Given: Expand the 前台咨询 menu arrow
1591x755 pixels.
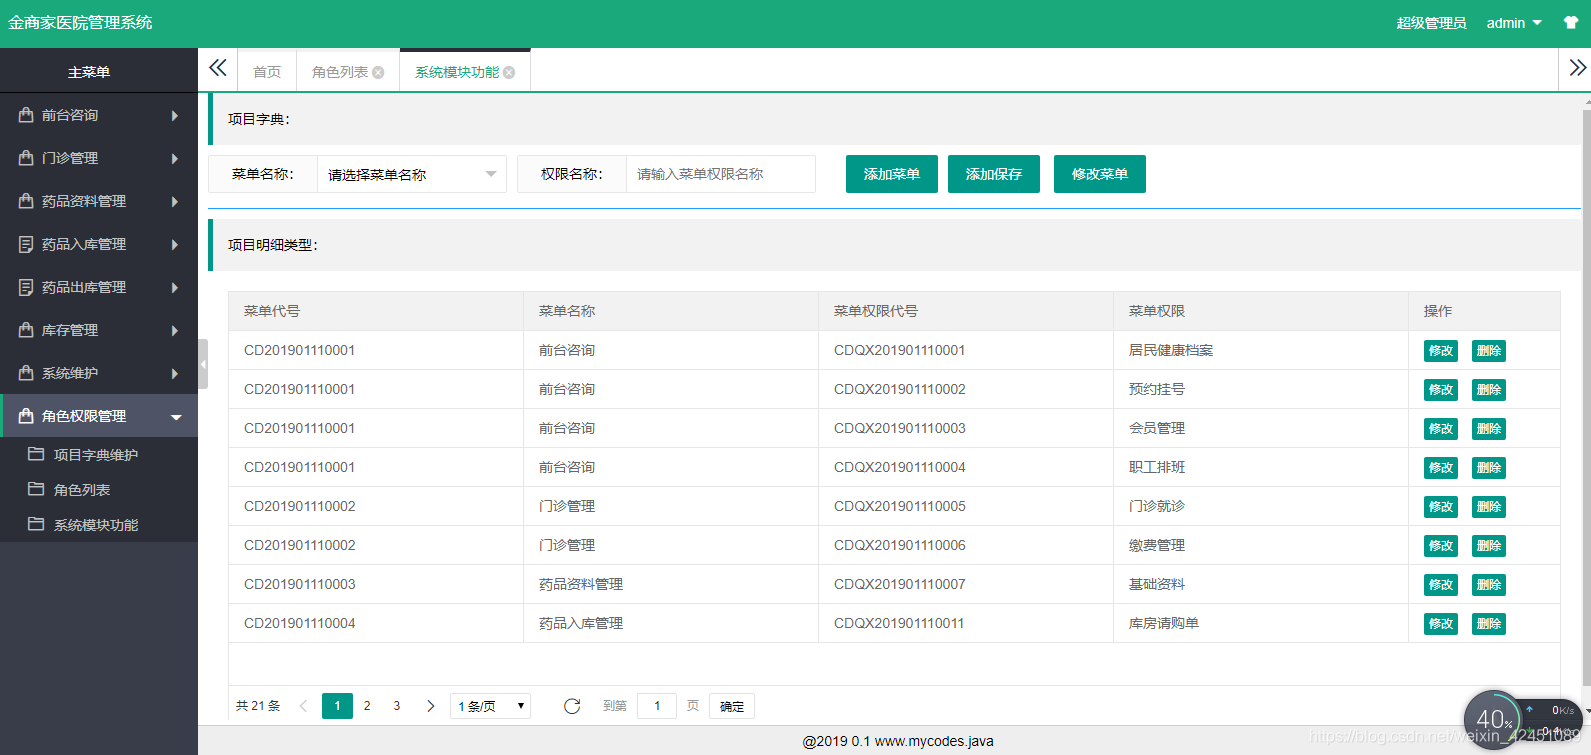Looking at the screenshot, I should [x=175, y=116].
